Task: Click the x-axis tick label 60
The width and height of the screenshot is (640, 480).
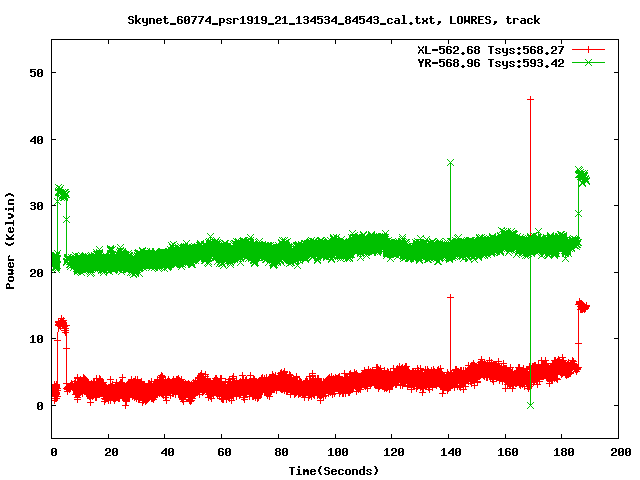Action: coord(224,452)
